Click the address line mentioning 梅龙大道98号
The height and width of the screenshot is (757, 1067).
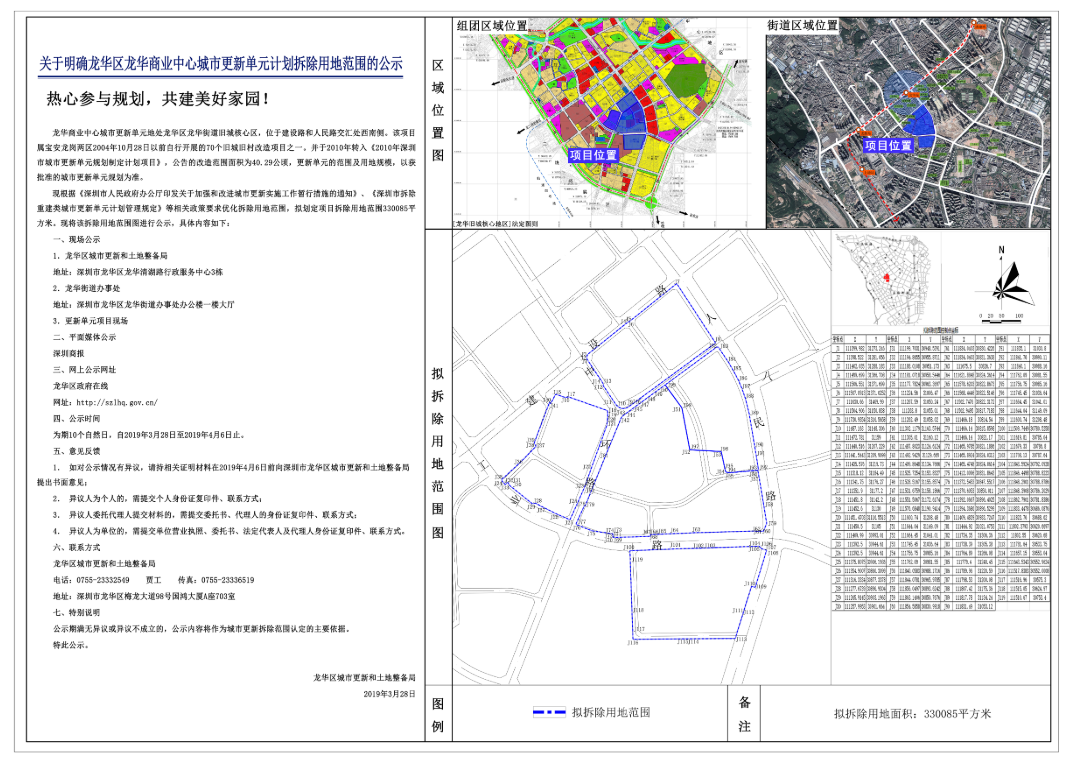pos(144,597)
